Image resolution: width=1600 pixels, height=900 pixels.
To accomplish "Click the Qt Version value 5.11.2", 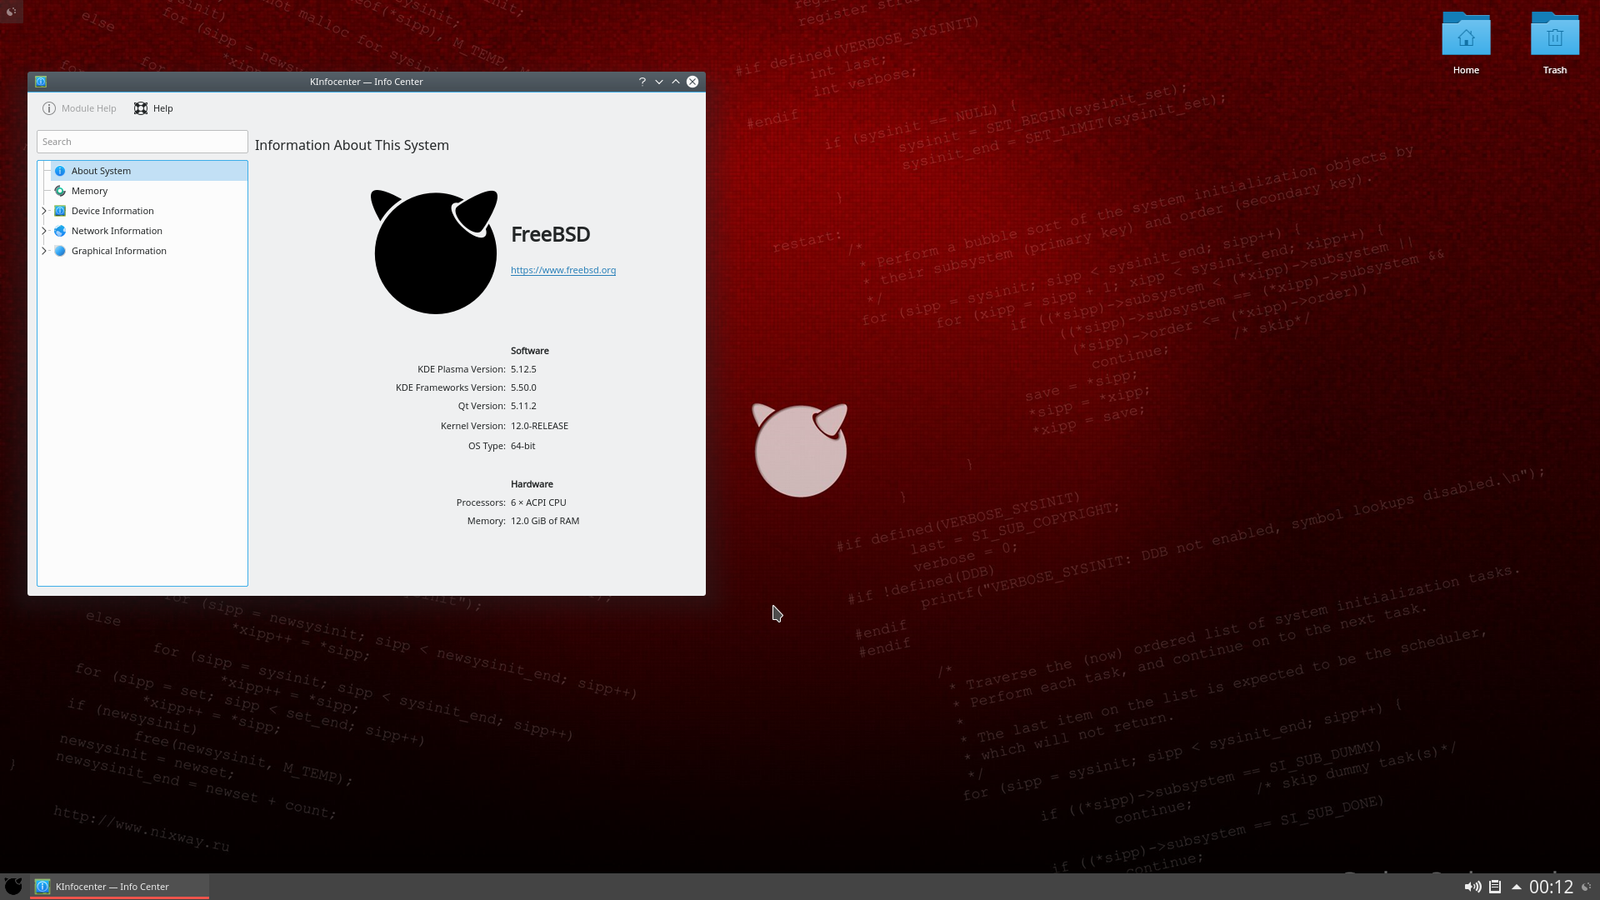I will [x=523, y=406].
